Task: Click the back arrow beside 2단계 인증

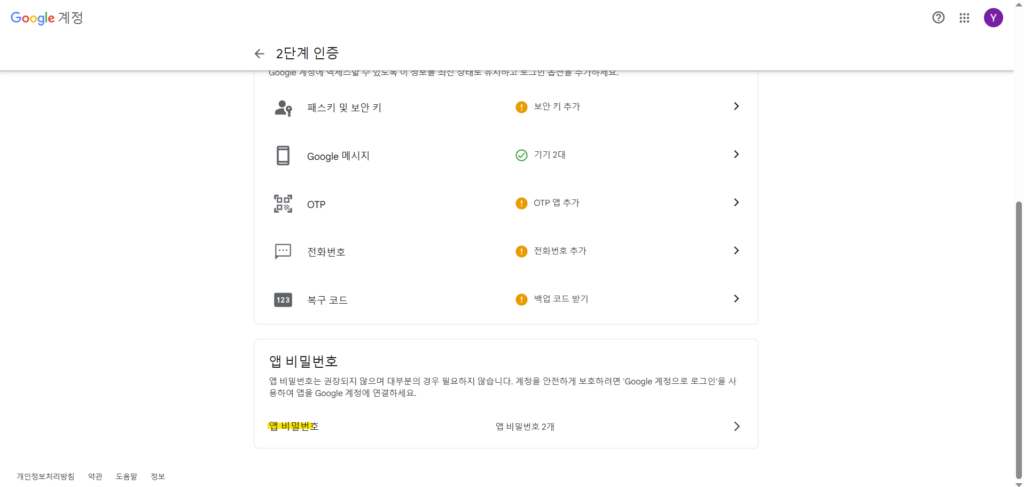Action: click(x=260, y=53)
